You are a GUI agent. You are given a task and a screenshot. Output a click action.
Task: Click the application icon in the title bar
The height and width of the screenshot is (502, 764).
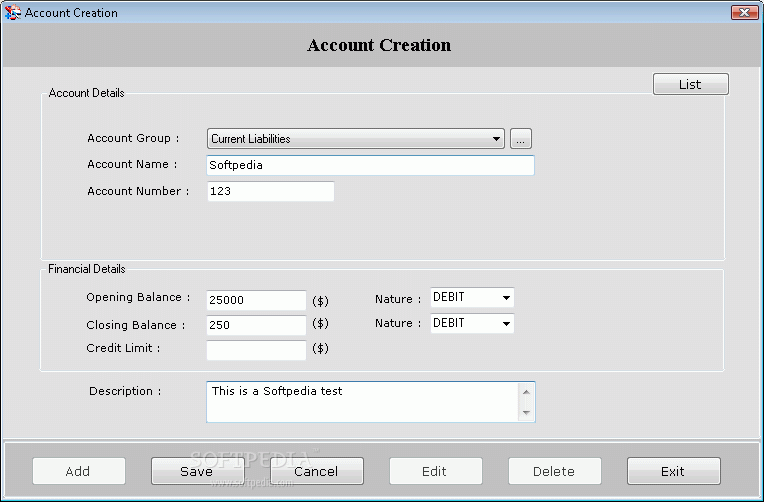[x=13, y=12]
